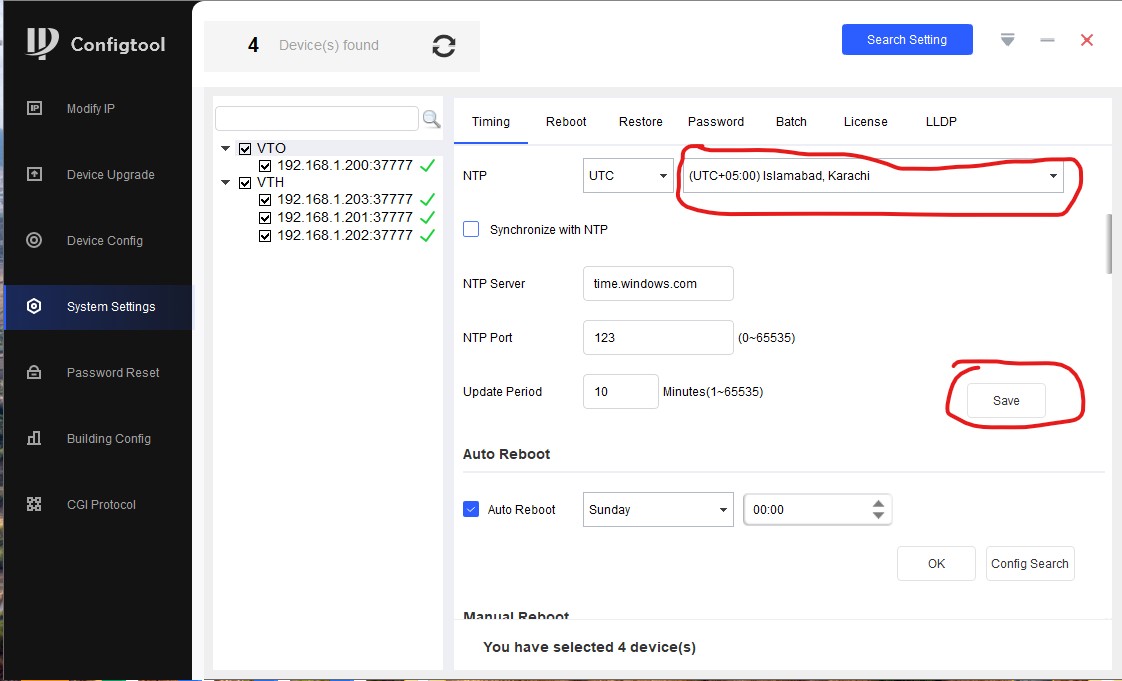Open the Sunday reboot day dropdown
This screenshot has height=681, width=1122.
coord(657,509)
